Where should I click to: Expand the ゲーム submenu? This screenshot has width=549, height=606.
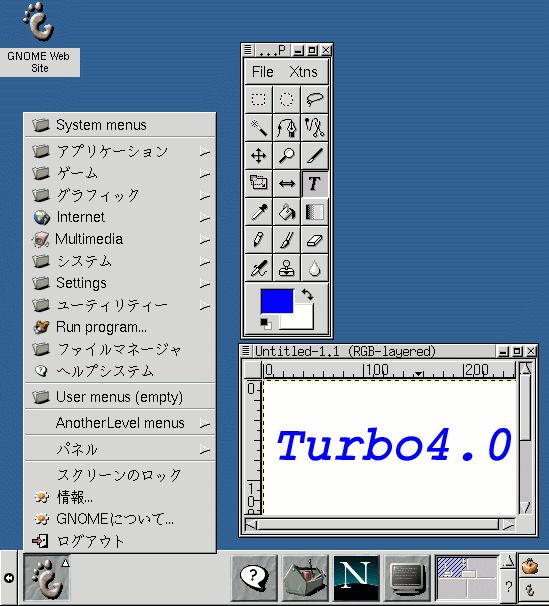pyautogui.click(x=120, y=173)
